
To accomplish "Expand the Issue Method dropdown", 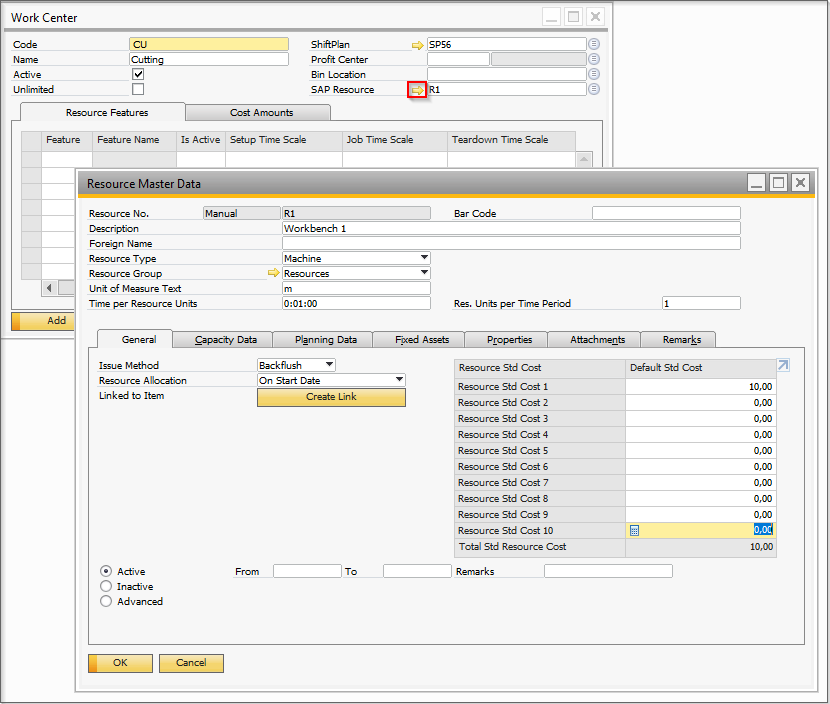I will pos(329,366).
